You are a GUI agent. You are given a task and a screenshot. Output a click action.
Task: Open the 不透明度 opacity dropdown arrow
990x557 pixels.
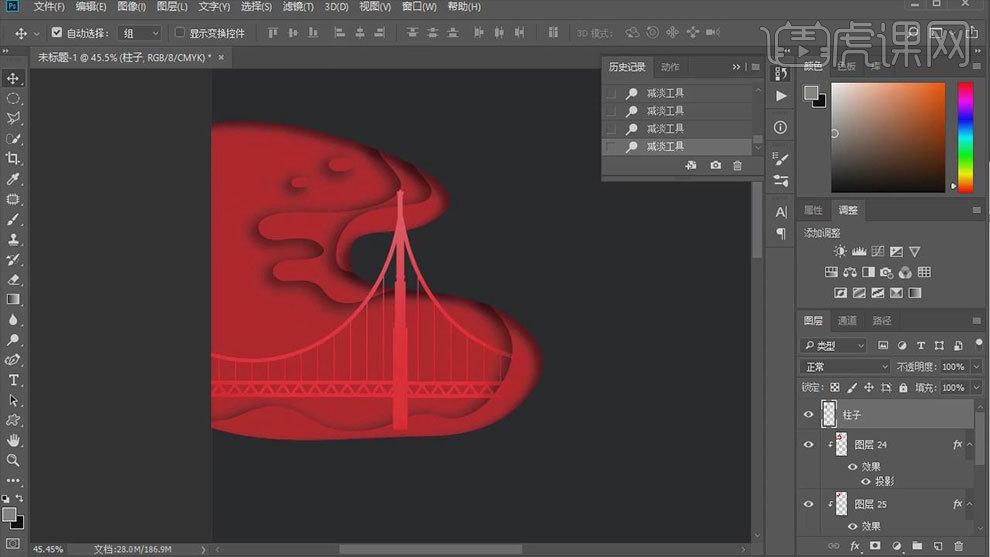(974, 367)
